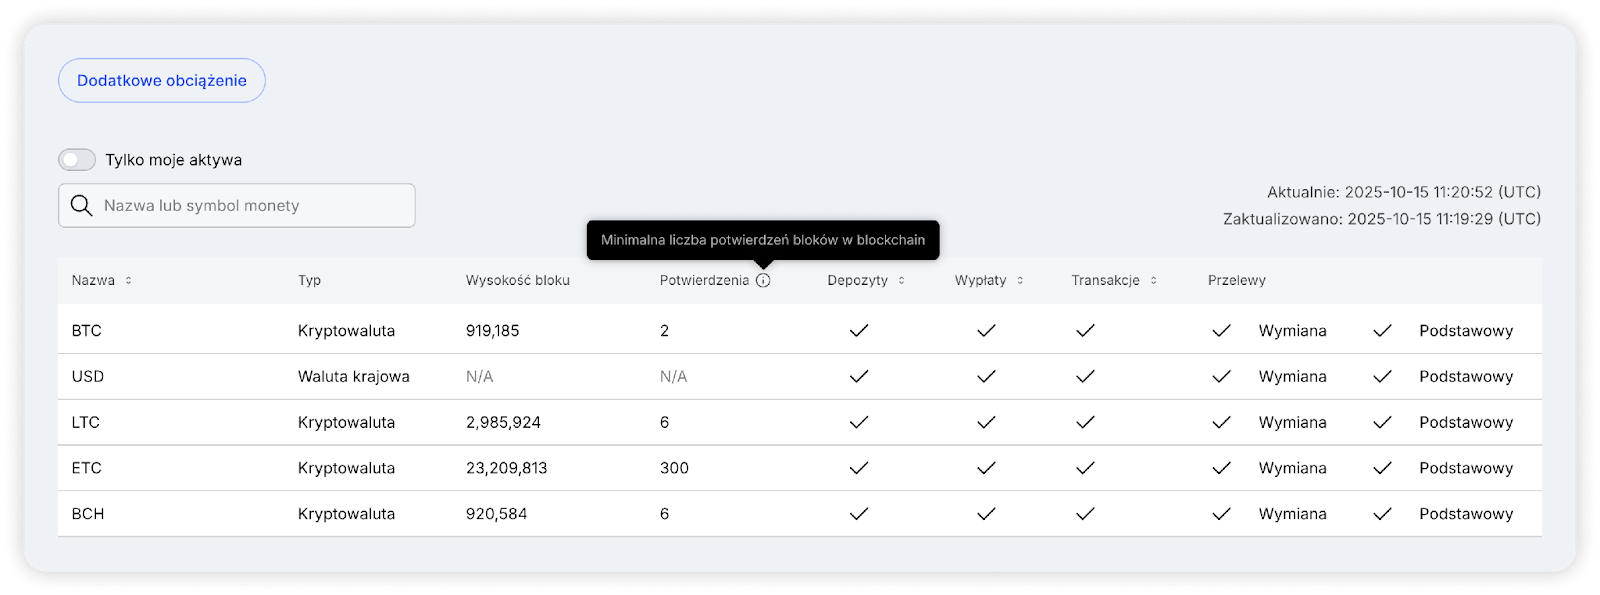Click the Potwierdzenia info icon
Image resolution: width=1600 pixels, height=595 pixels.
tap(763, 281)
